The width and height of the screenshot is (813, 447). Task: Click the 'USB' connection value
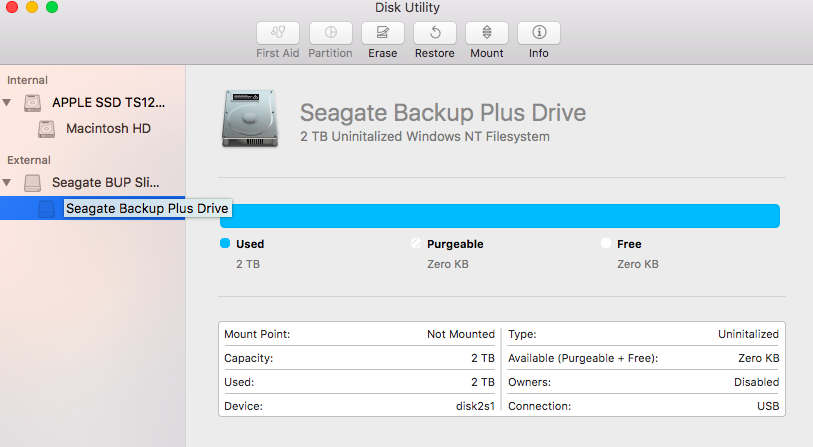[x=768, y=406]
